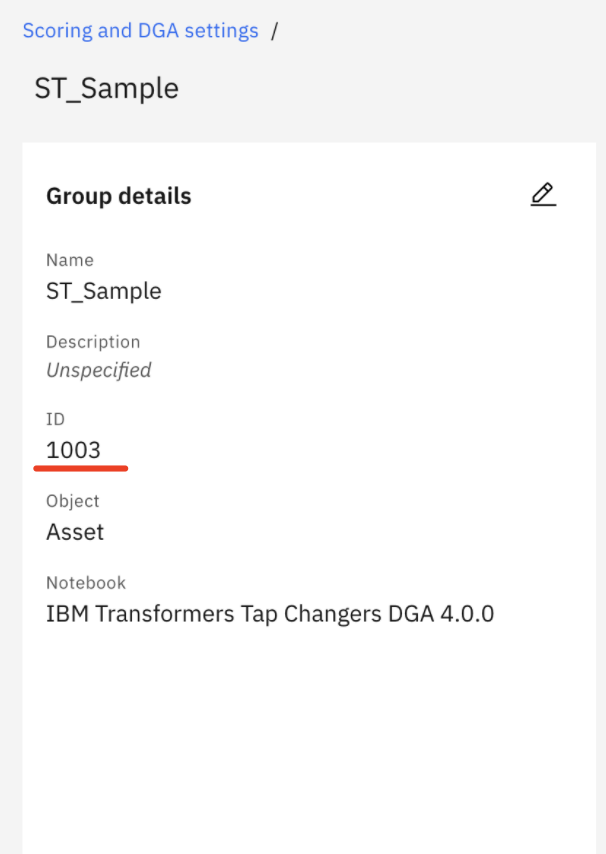This screenshot has height=854, width=606.
Task: Select the Group details heading
Action: [119, 196]
